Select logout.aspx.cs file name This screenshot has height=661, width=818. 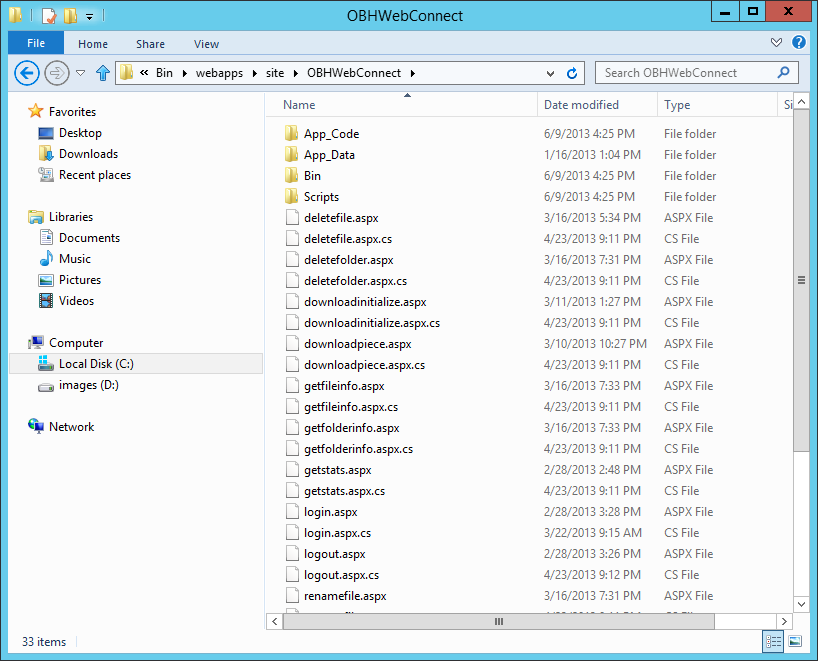(342, 575)
